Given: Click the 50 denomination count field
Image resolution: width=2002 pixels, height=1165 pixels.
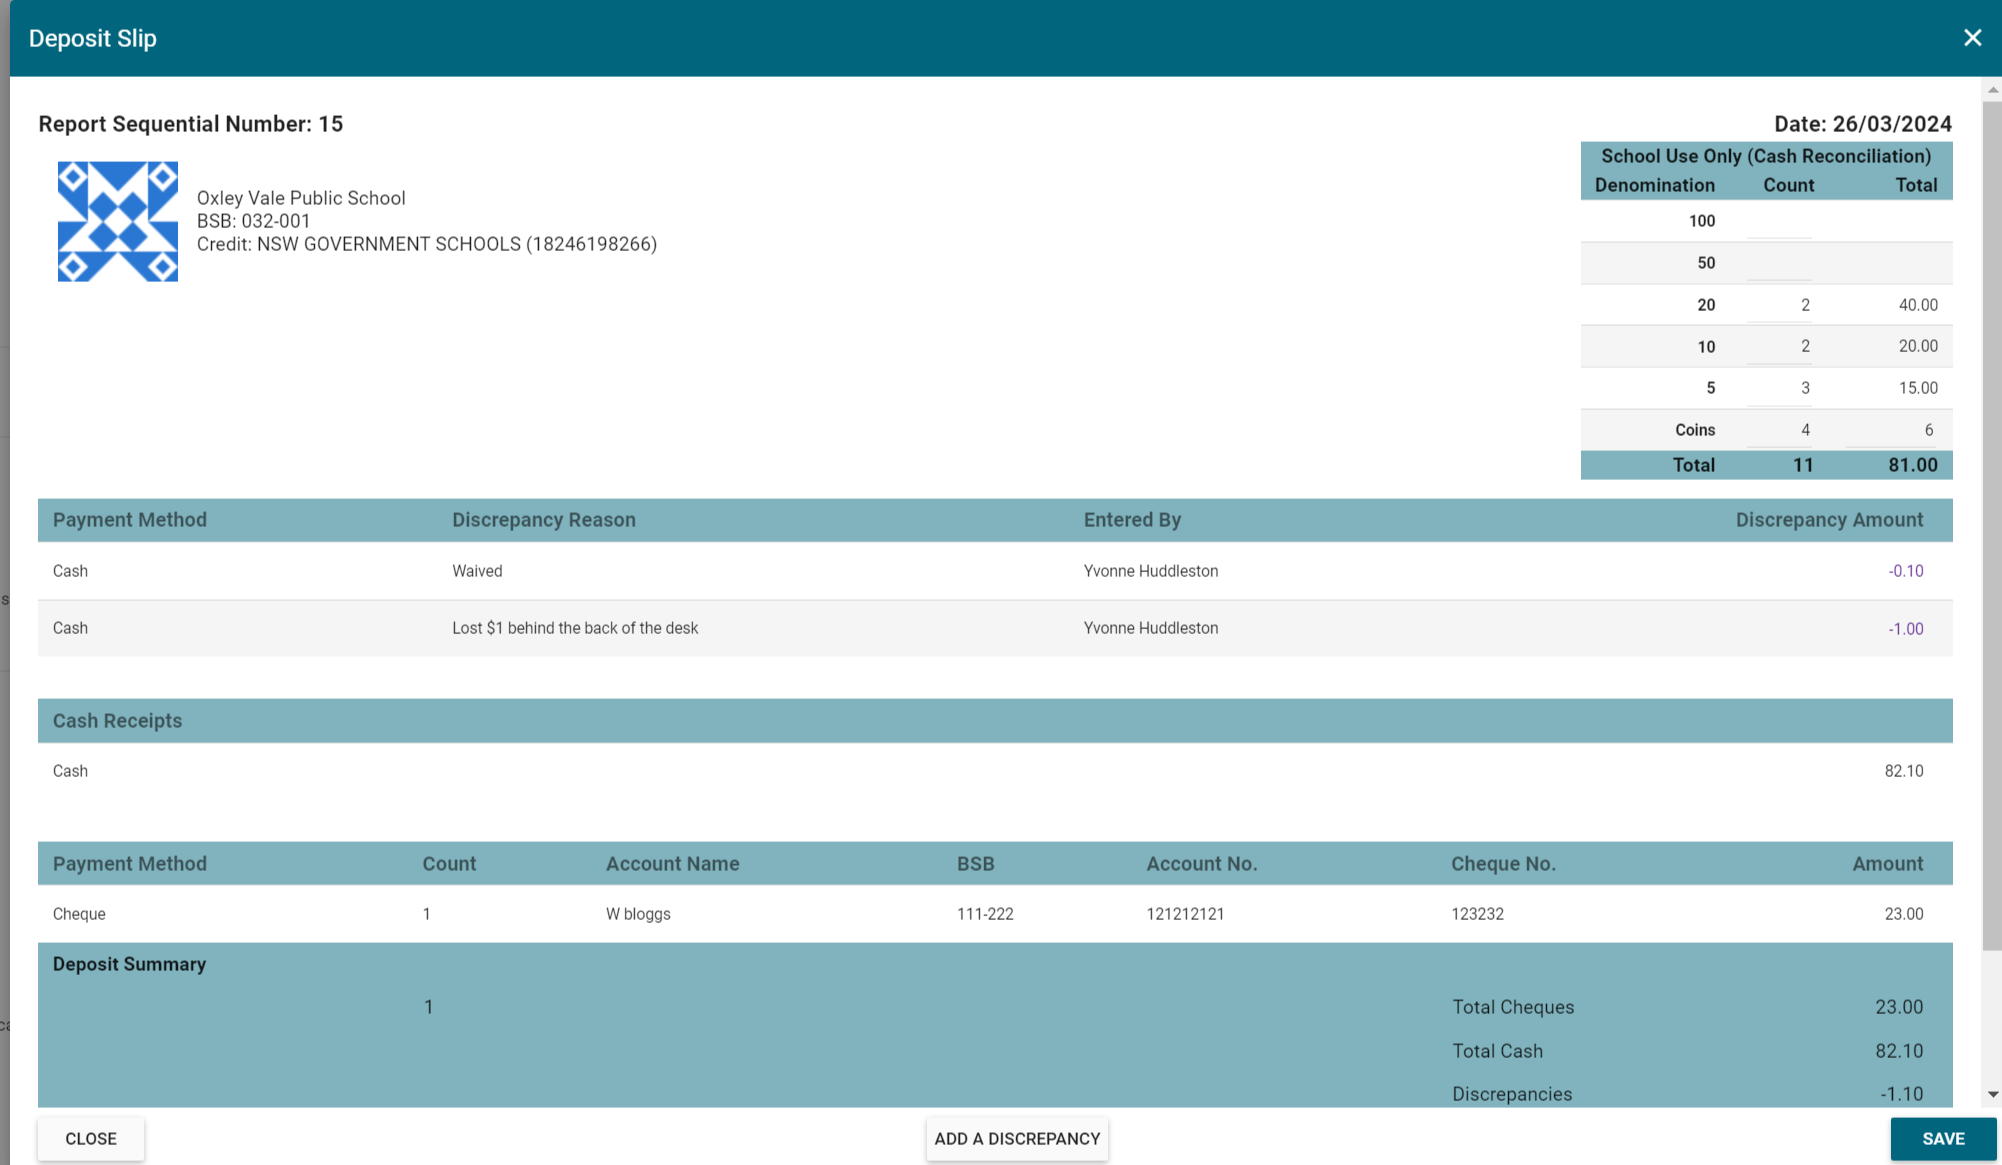Looking at the screenshot, I should tap(1779, 264).
